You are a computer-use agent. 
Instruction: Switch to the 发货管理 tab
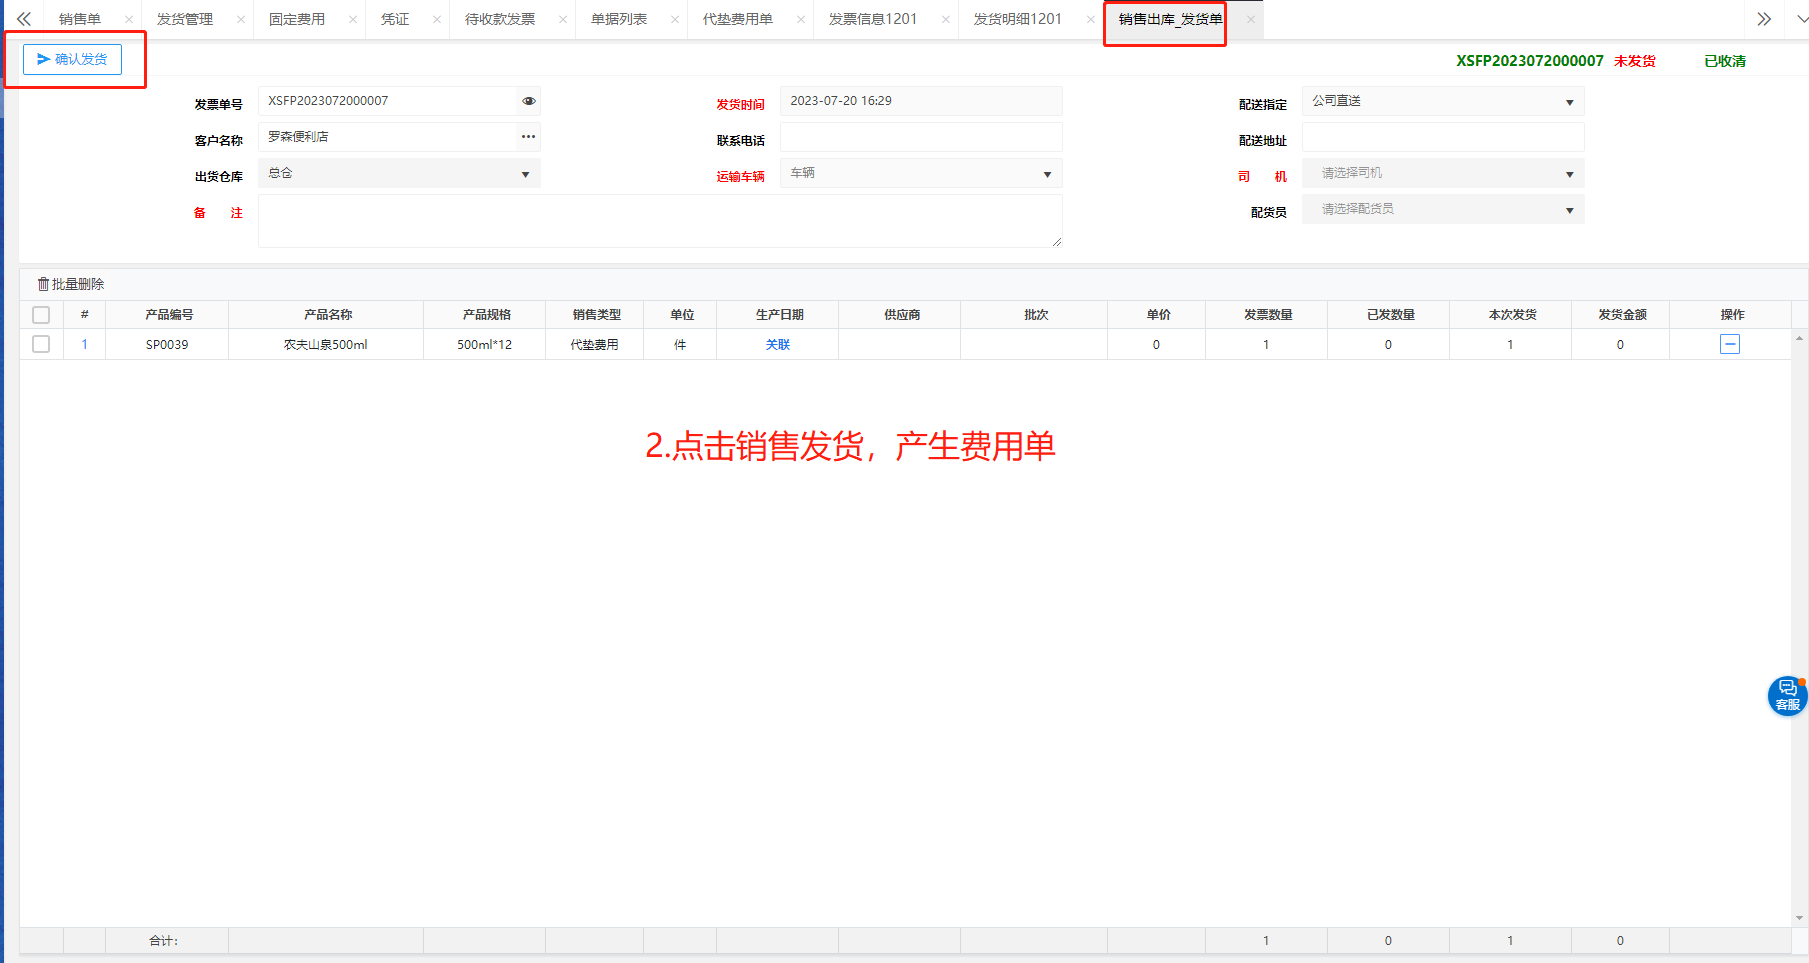[x=185, y=19]
